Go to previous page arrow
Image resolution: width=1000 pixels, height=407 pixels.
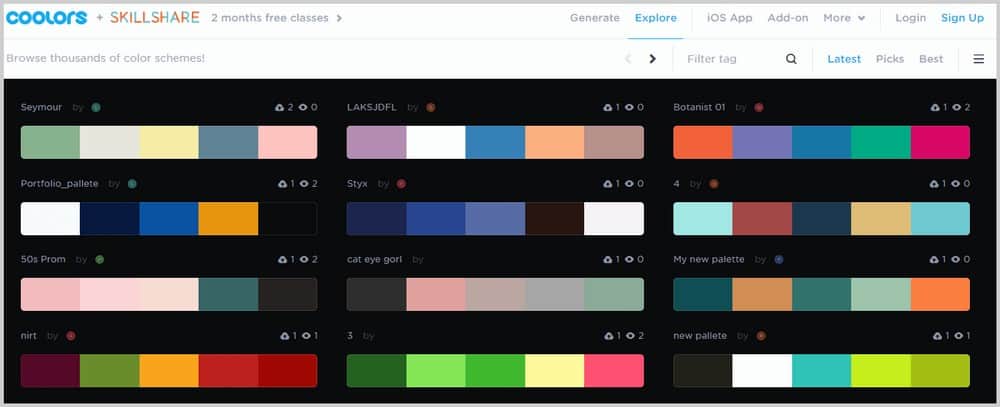pyautogui.click(x=628, y=59)
